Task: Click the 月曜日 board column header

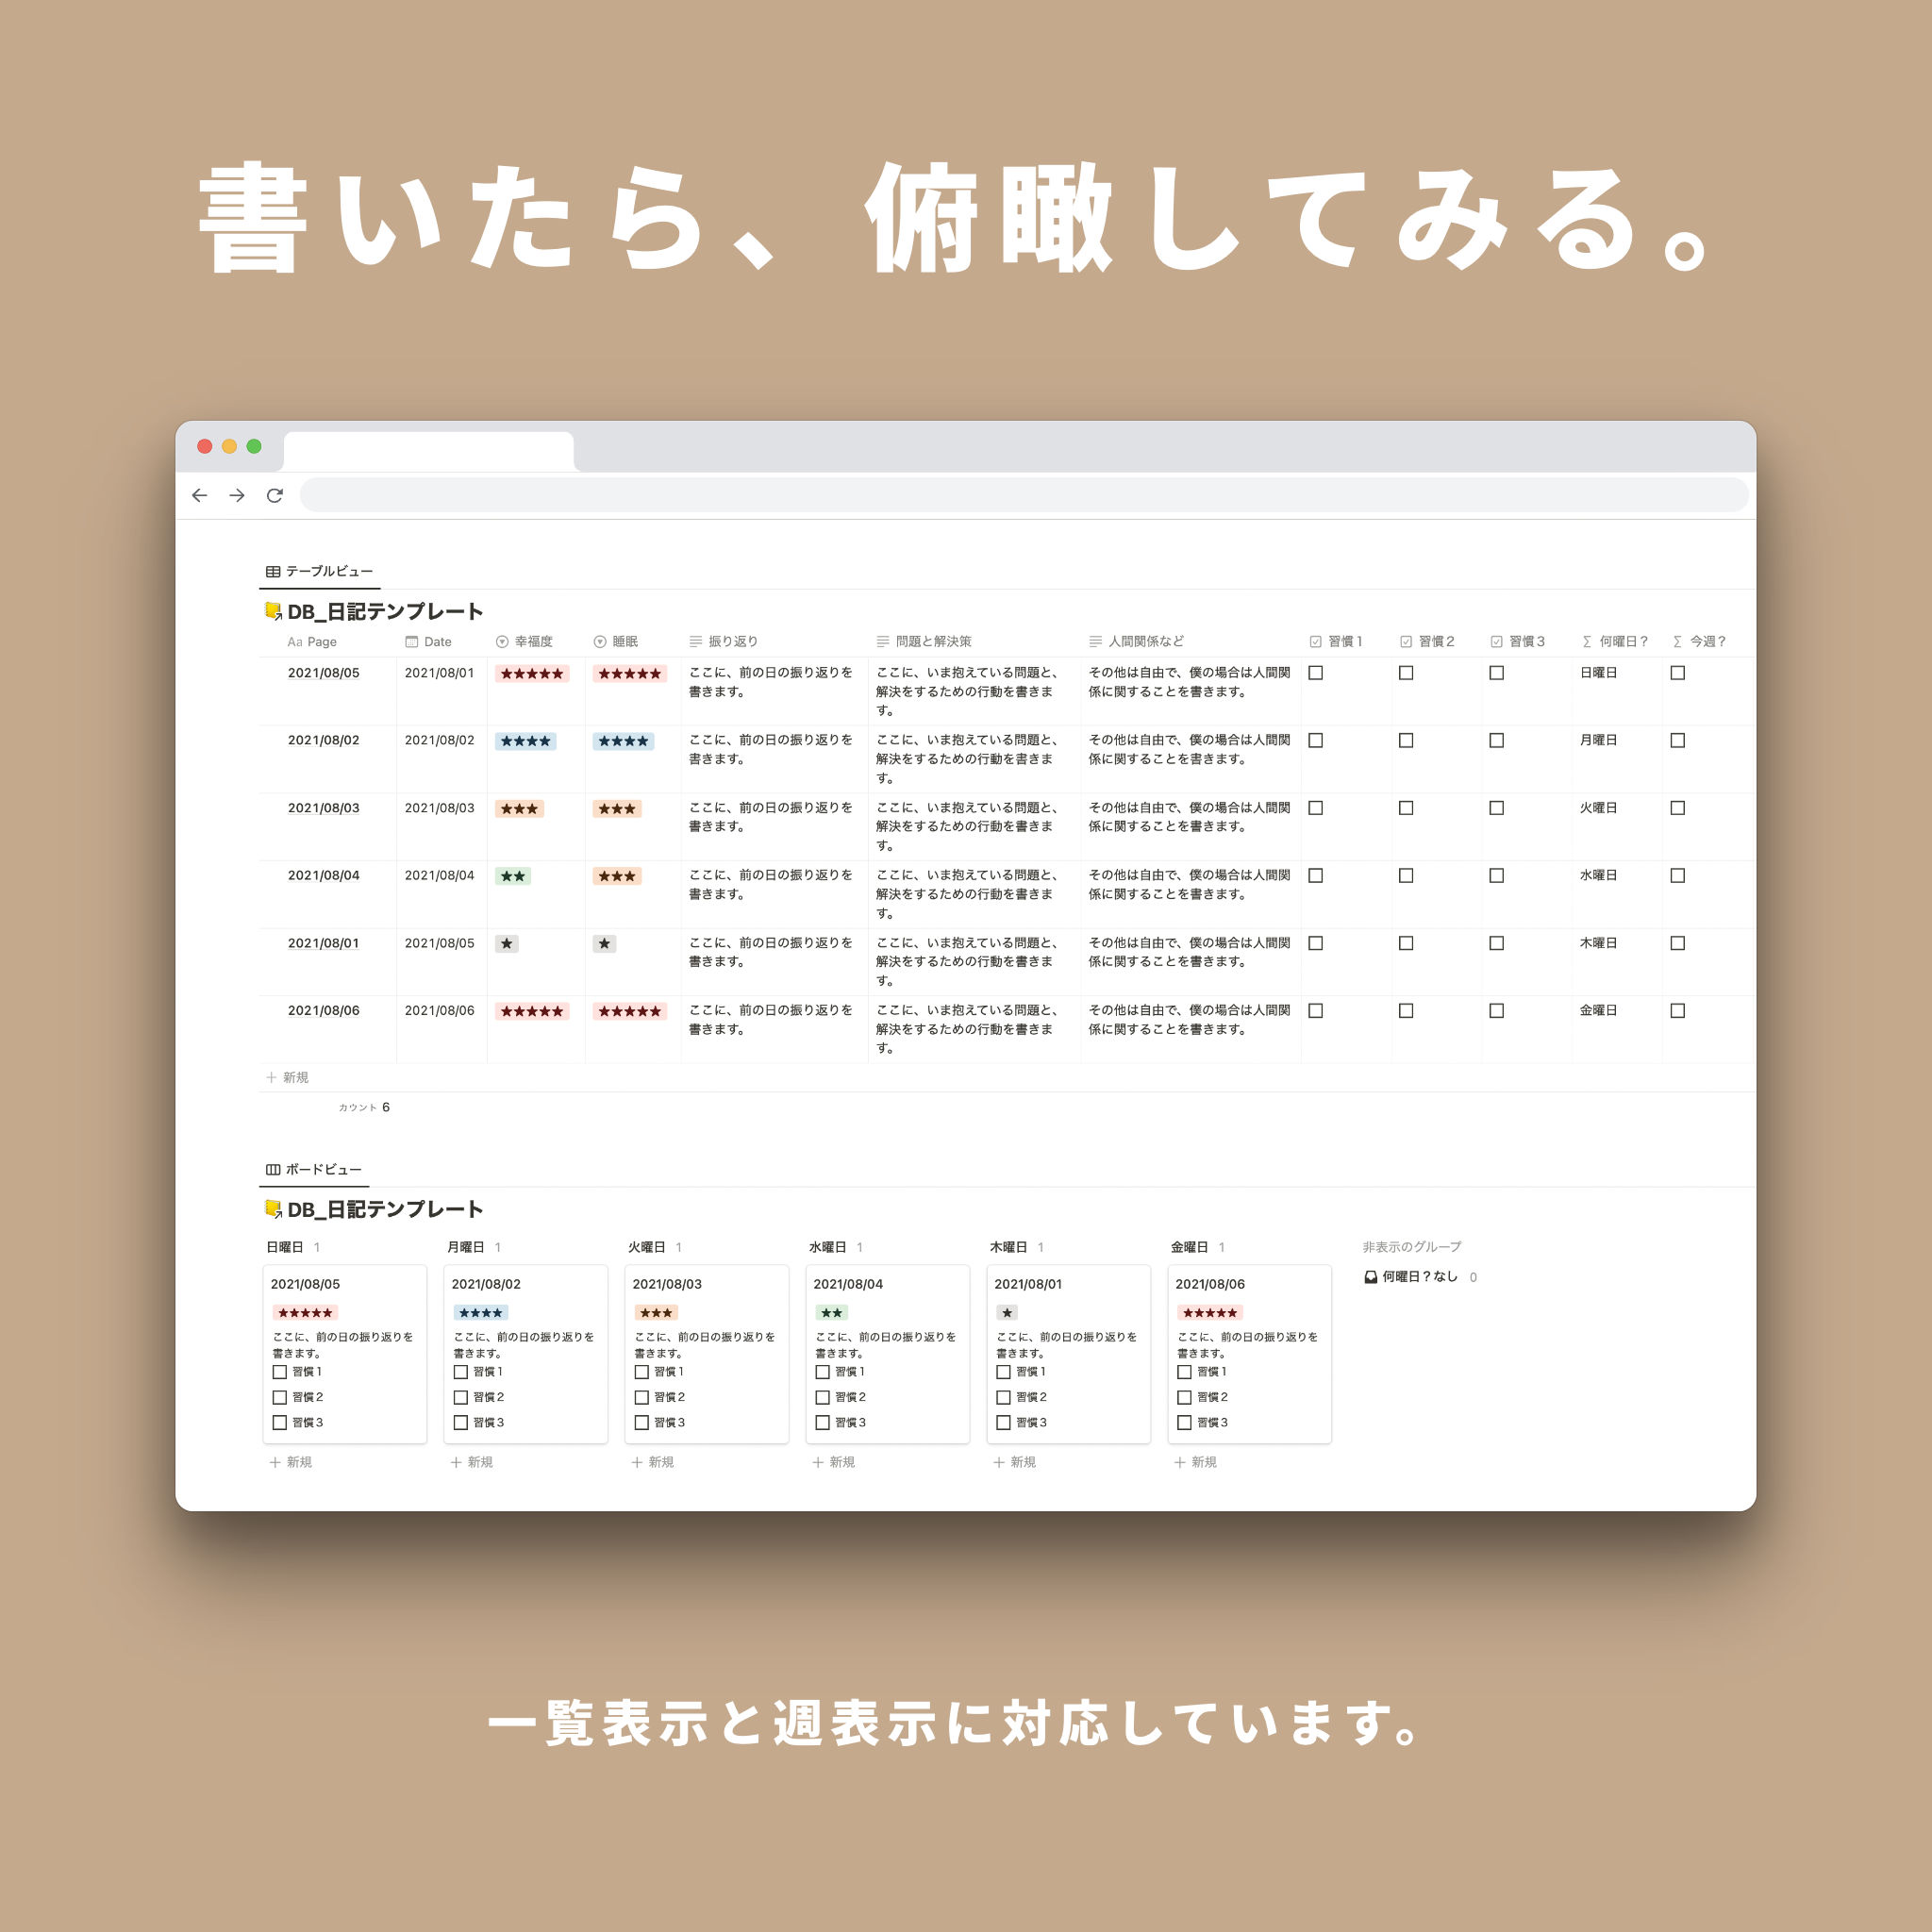Action: click(466, 1247)
